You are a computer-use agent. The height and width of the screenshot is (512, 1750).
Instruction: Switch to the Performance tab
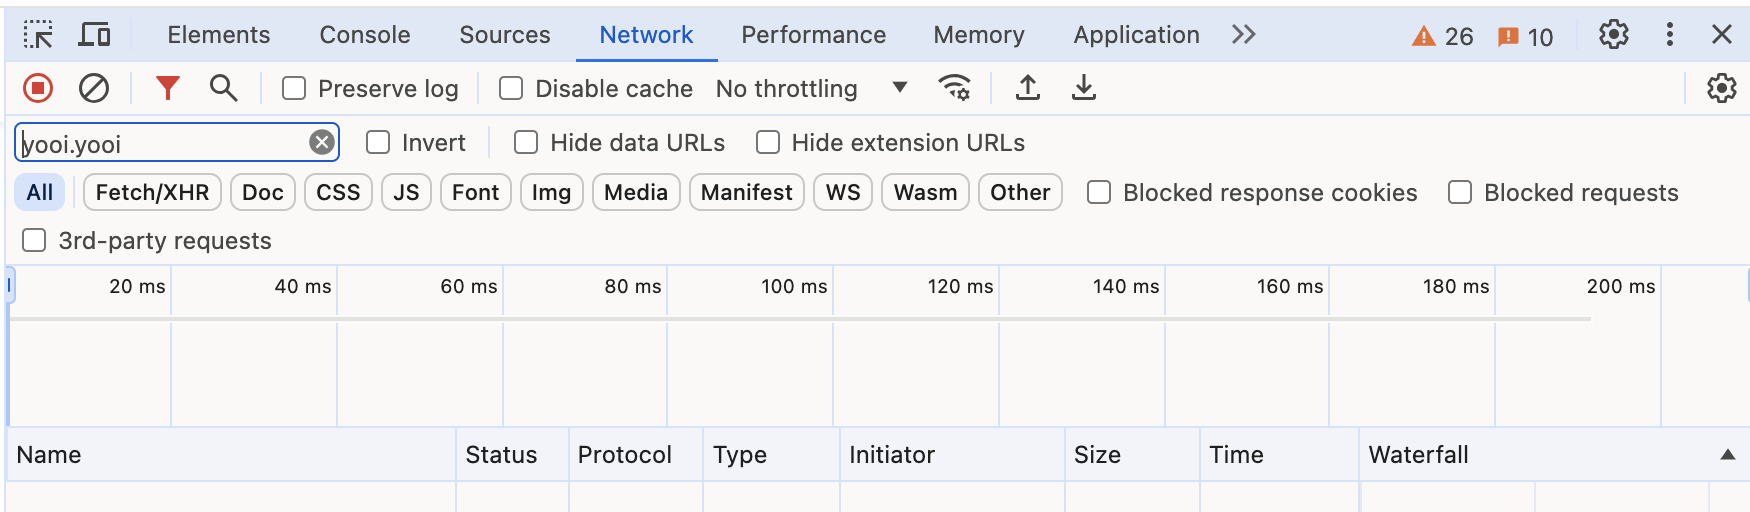point(813,35)
